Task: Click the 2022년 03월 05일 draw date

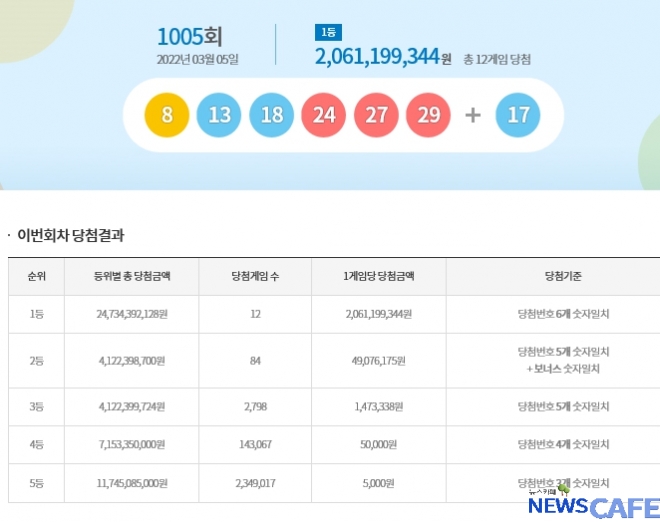Action: pyautogui.click(x=197, y=59)
